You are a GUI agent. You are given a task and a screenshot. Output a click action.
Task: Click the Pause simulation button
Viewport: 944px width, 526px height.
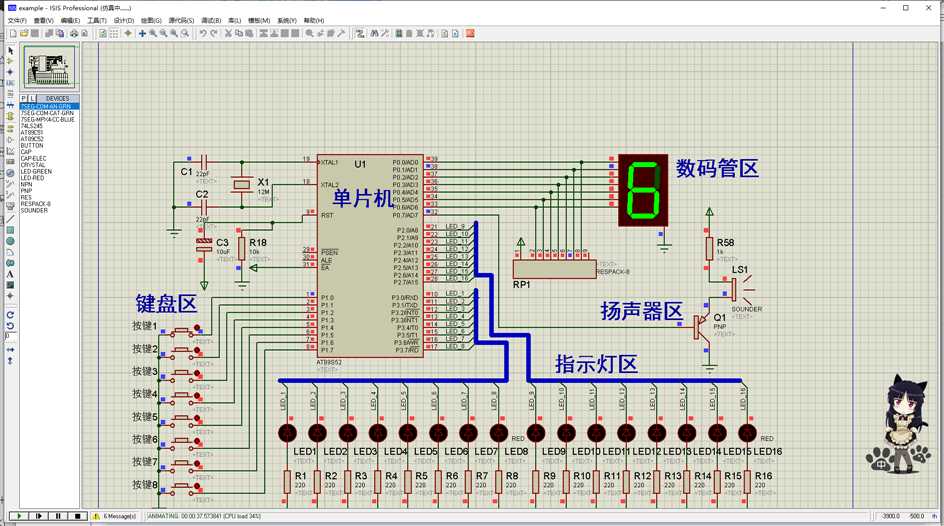click(58, 516)
